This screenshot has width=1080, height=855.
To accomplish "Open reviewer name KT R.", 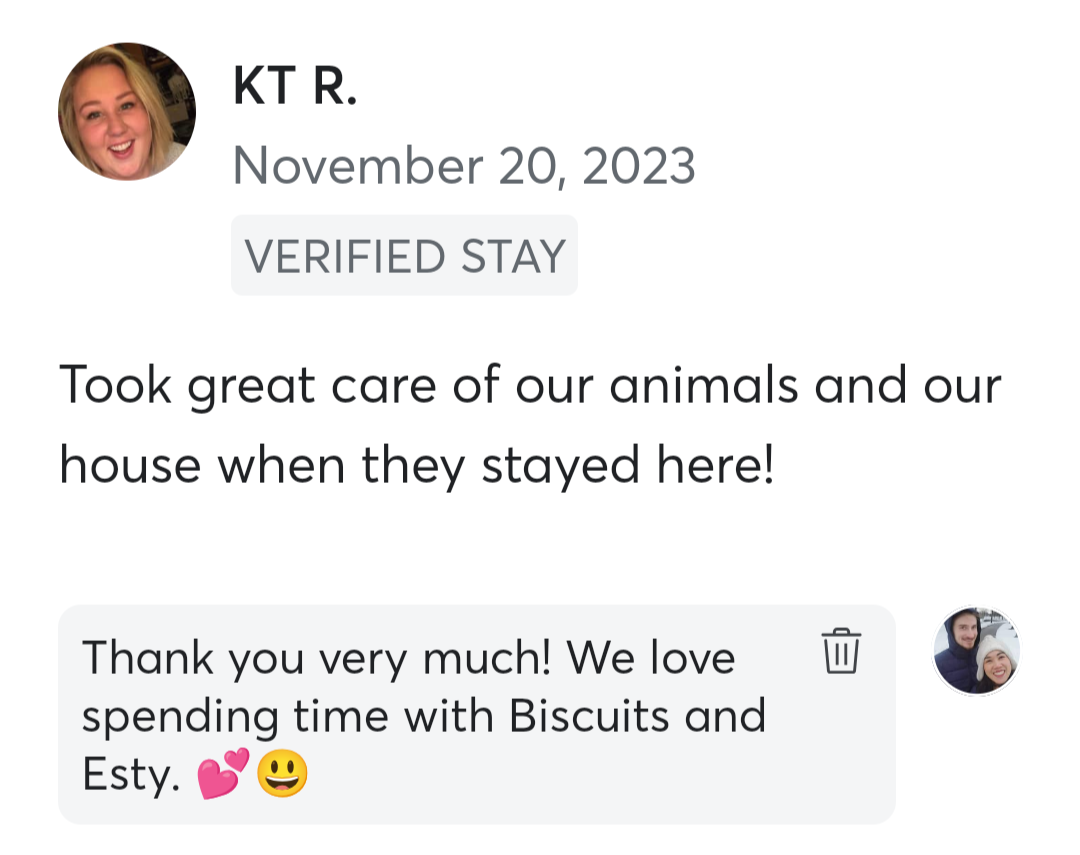I will click(295, 87).
